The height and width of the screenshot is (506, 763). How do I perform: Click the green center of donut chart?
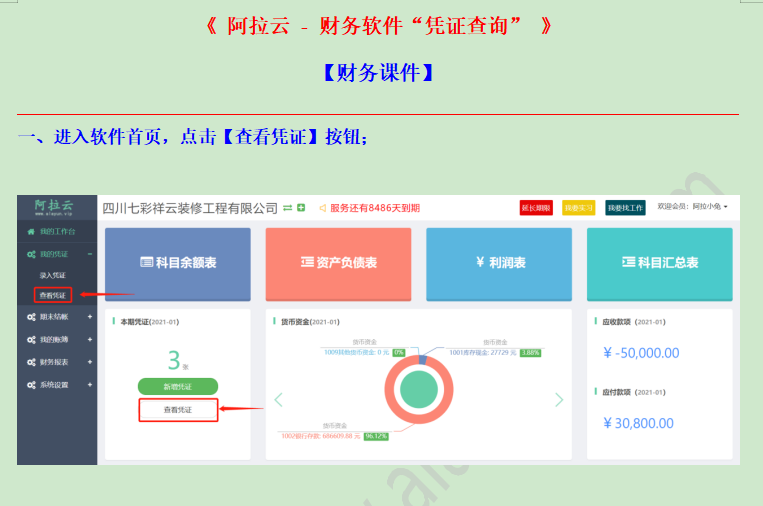tap(419, 390)
